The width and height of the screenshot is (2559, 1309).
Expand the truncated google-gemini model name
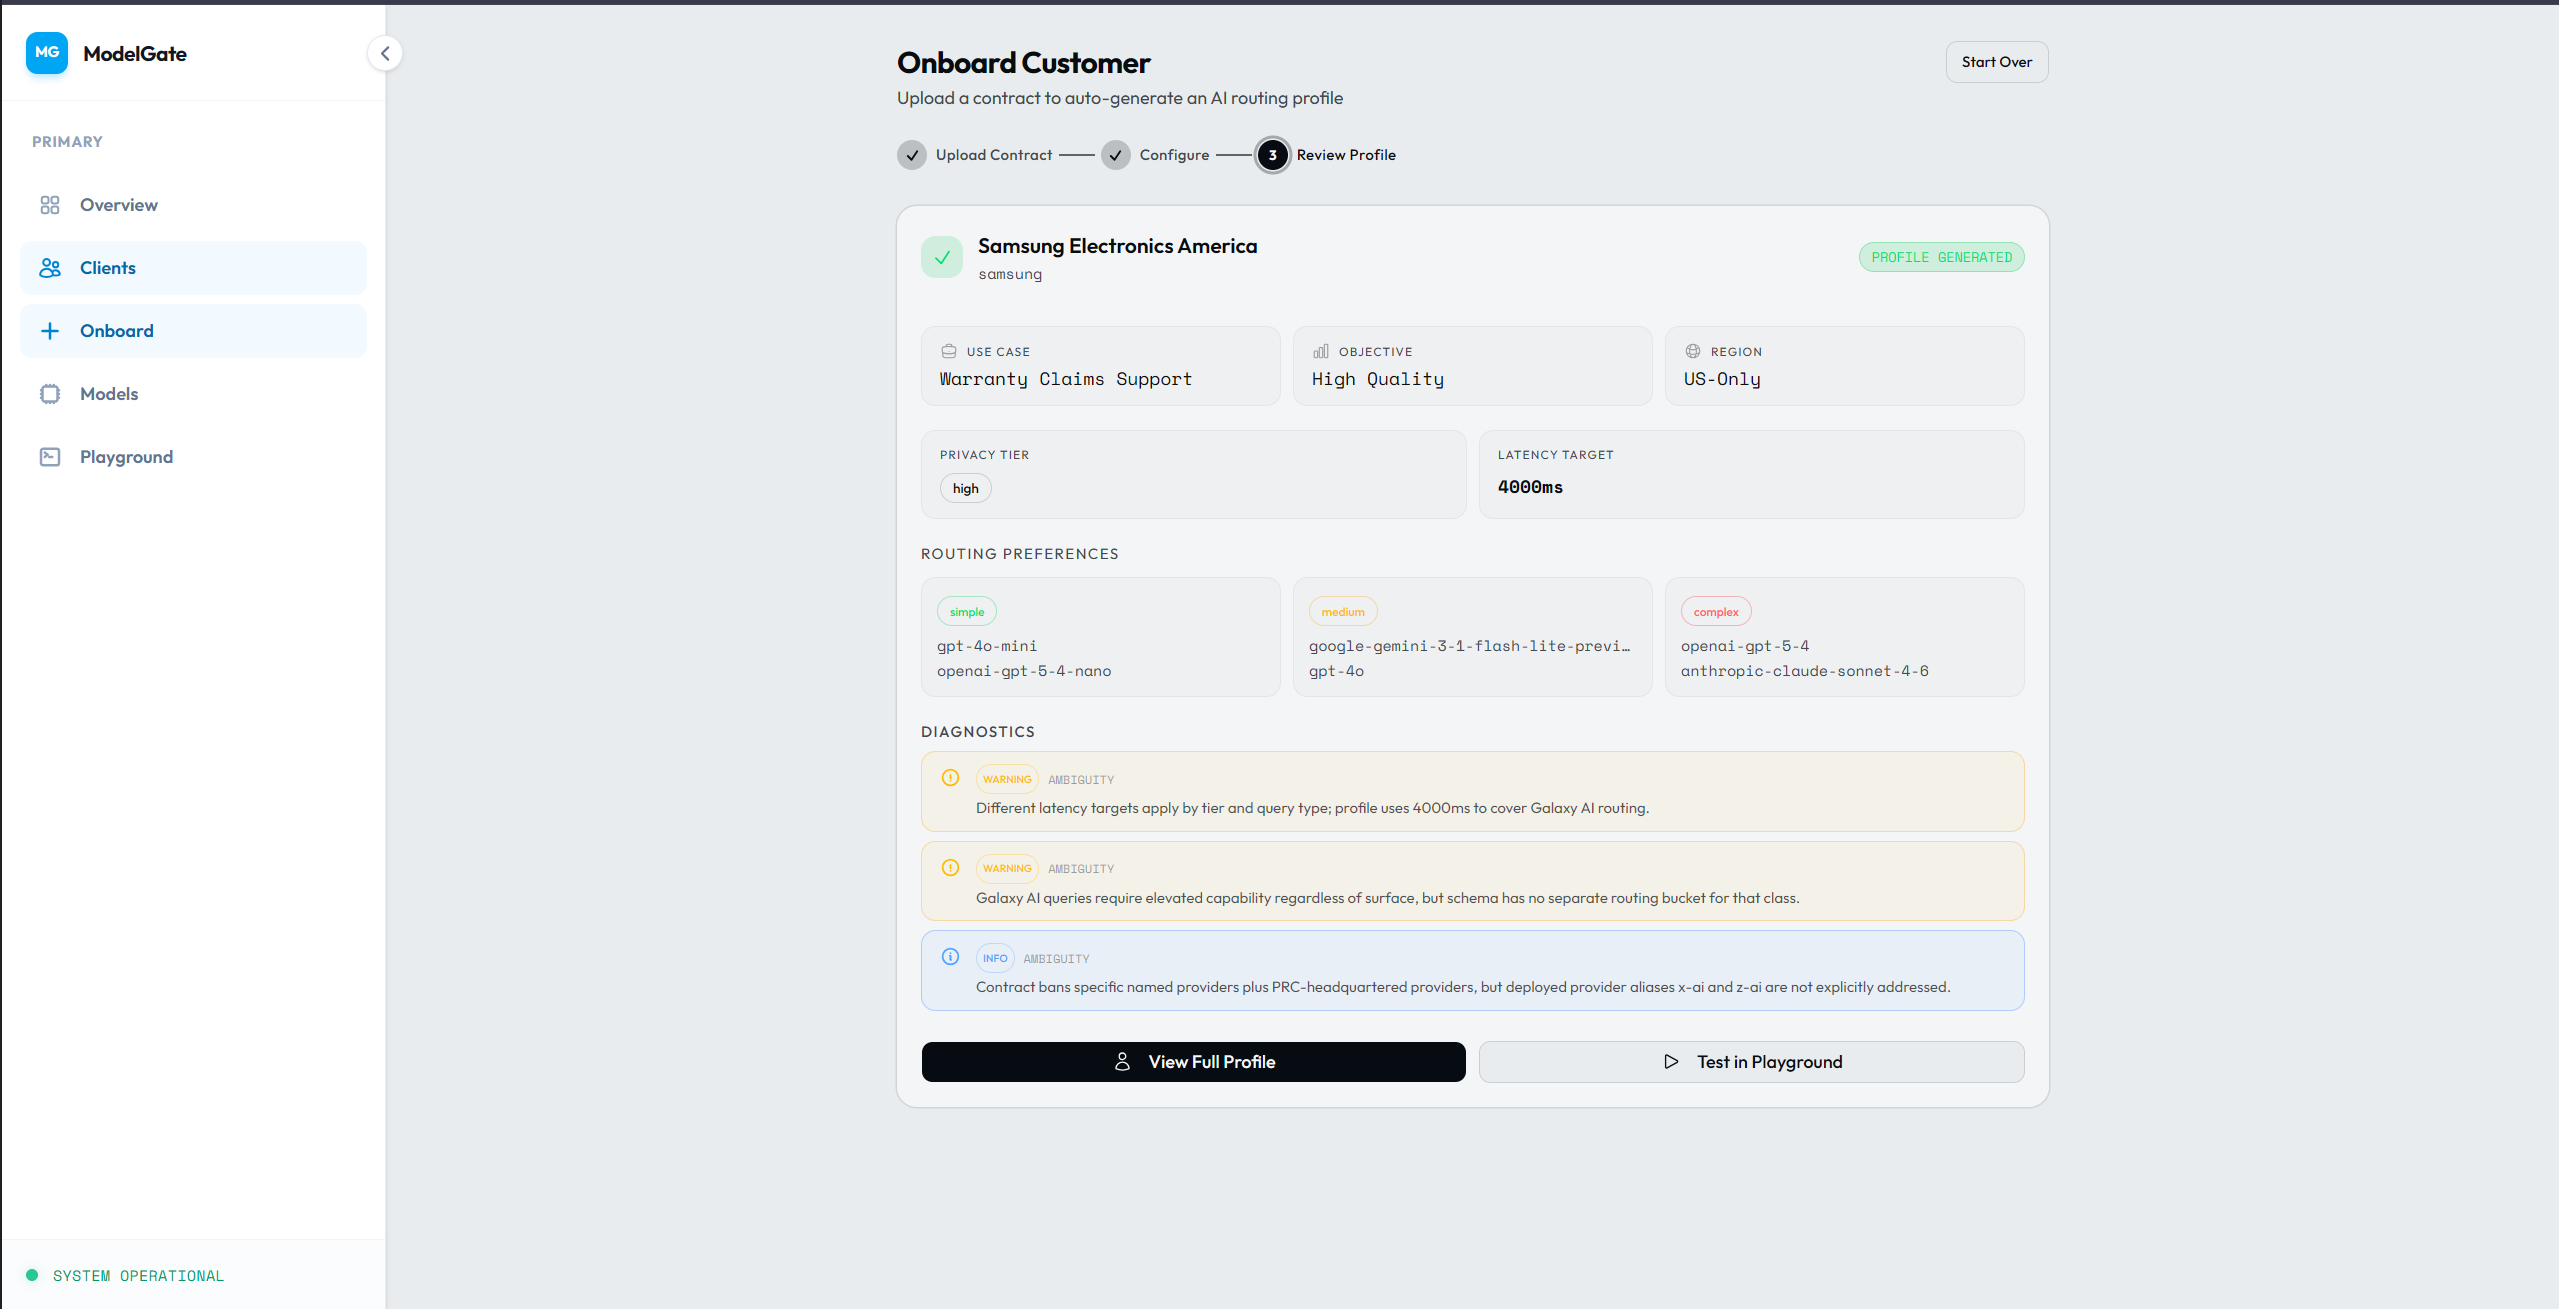pos(1469,645)
